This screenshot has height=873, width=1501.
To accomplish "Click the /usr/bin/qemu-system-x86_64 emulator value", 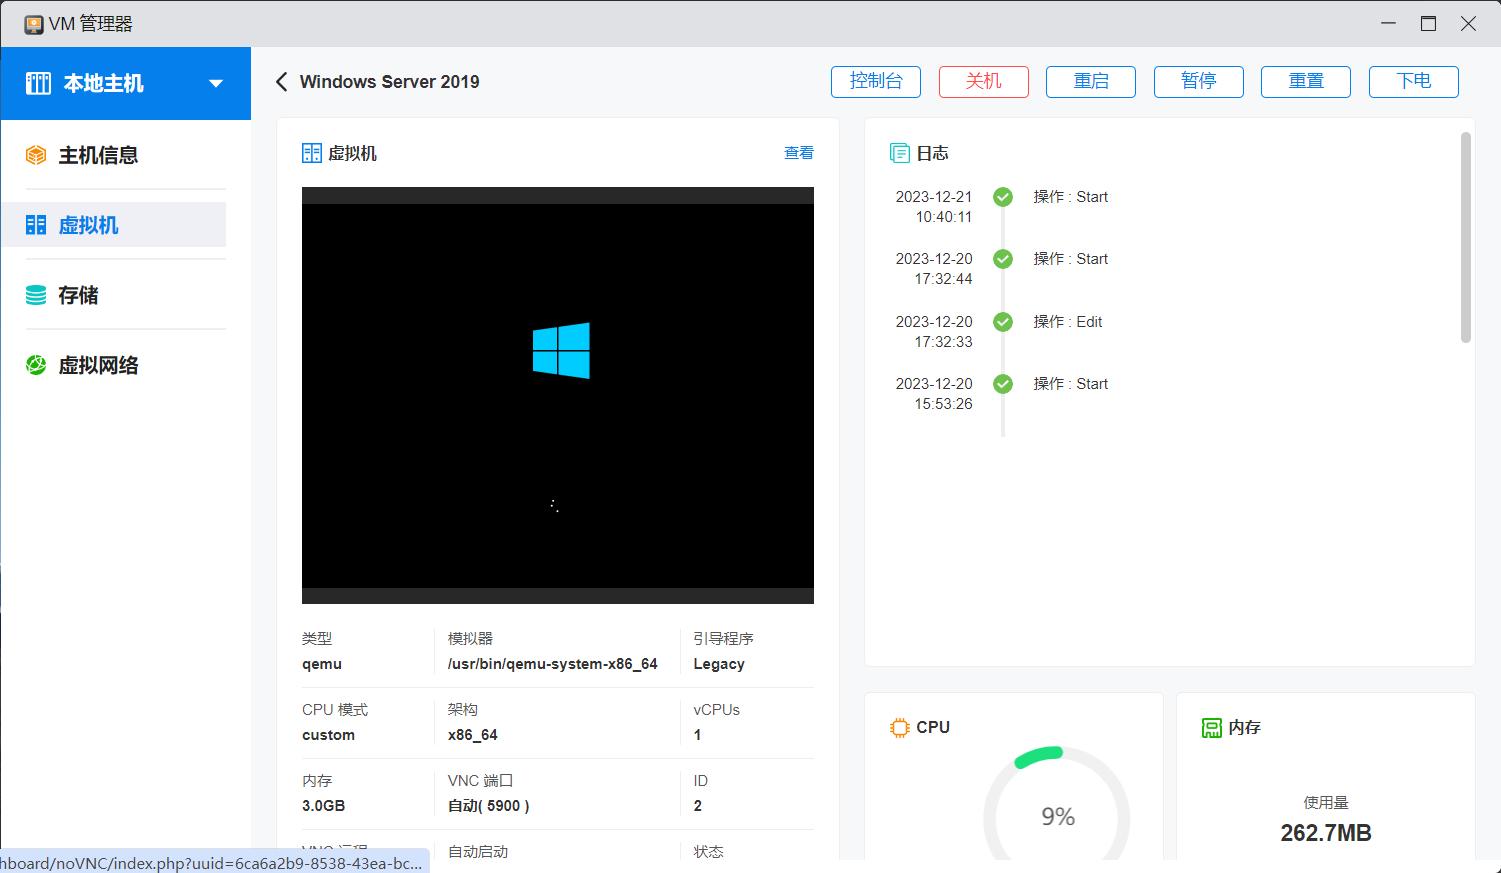I will 553,664.
